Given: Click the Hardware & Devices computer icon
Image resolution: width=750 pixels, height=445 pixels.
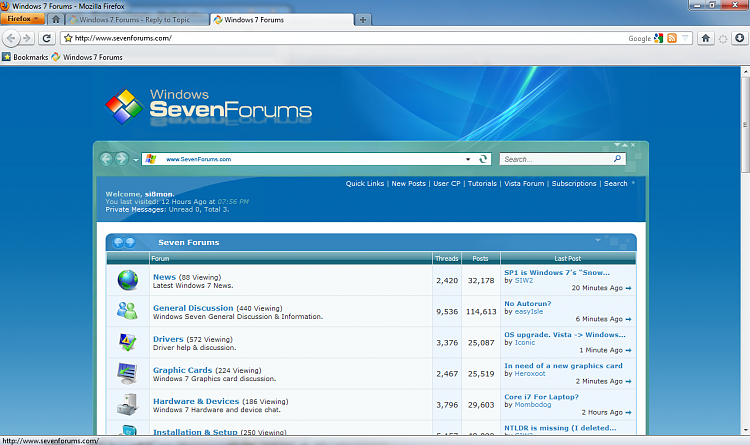Looking at the screenshot, I should (x=128, y=405).
